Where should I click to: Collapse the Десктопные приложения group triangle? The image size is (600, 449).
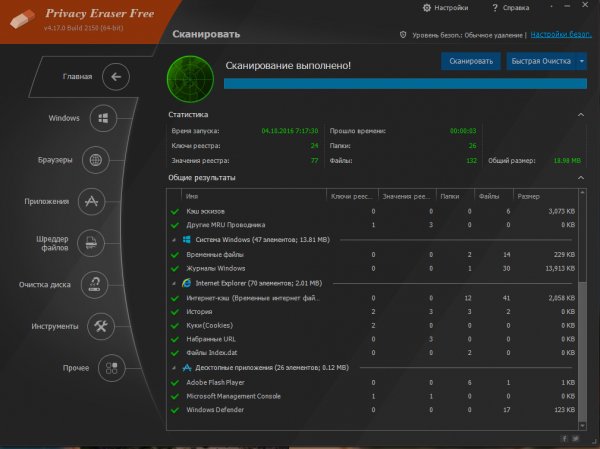pyautogui.click(x=174, y=368)
